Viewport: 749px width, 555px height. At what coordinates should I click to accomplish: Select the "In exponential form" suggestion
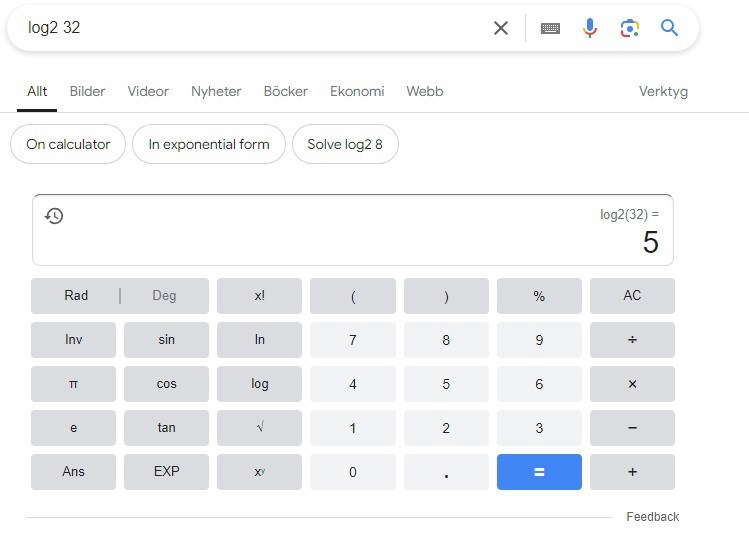tap(209, 144)
